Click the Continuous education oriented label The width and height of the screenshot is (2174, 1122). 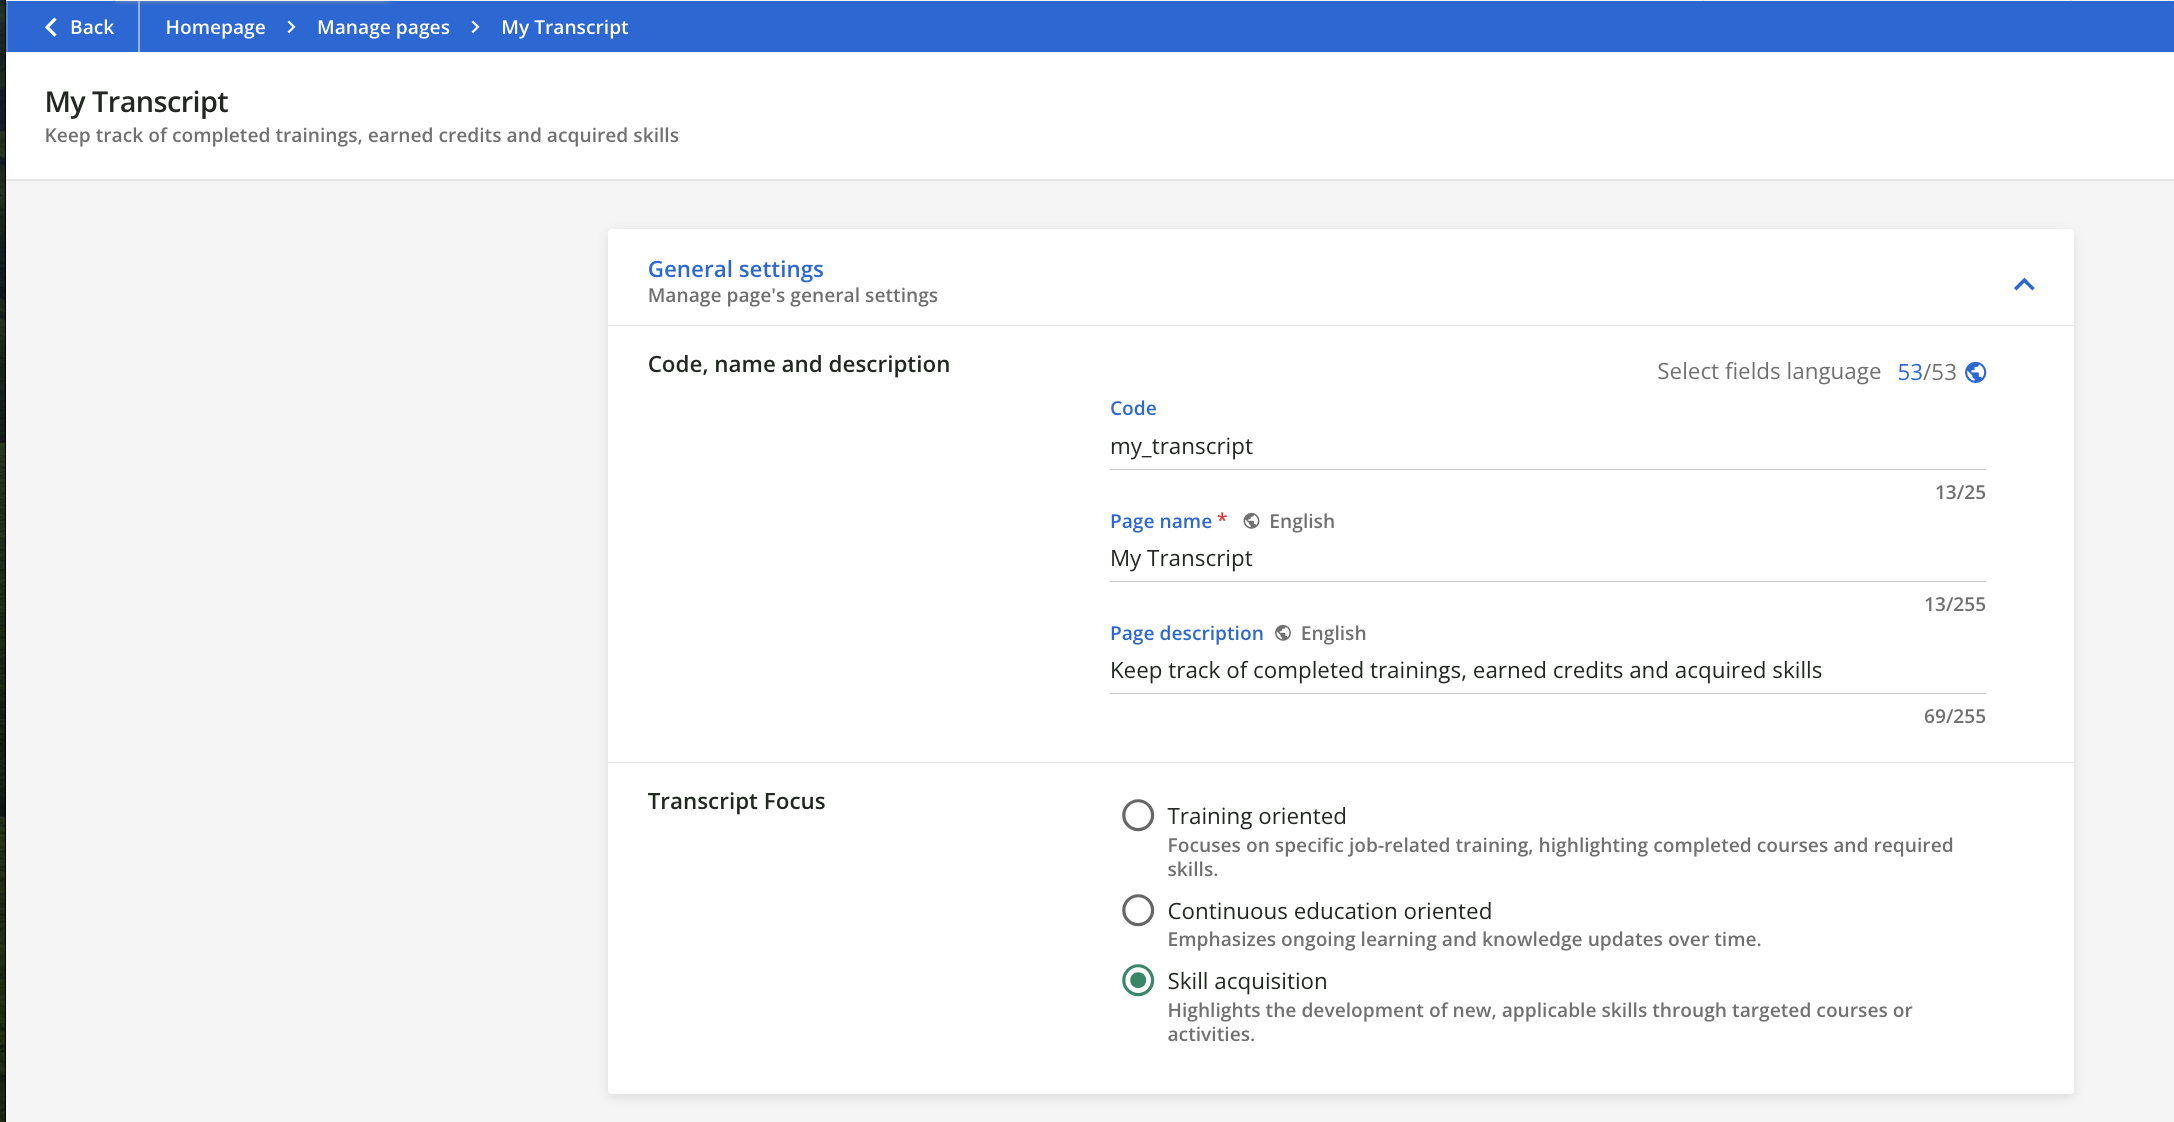1329,911
